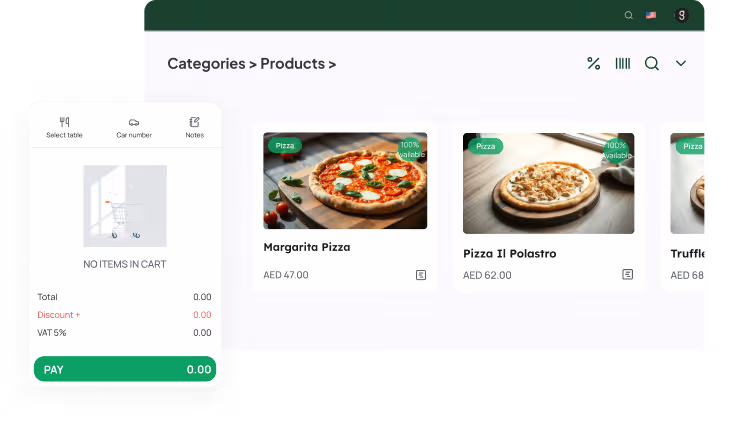This screenshot has width=754, height=421.
Task: Click the percent discount icon
Action: [593, 63]
